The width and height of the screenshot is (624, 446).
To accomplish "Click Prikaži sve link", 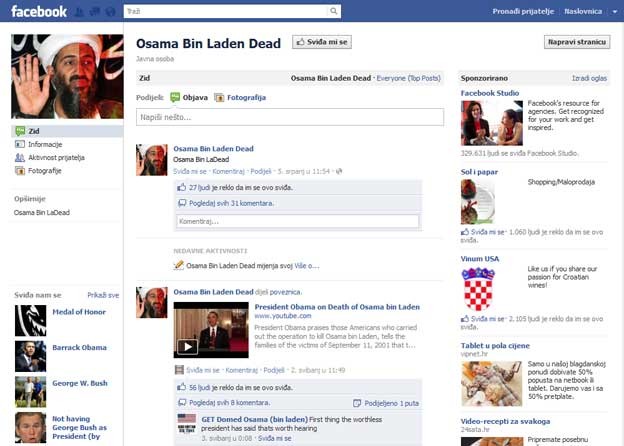I will pos(103,295).
